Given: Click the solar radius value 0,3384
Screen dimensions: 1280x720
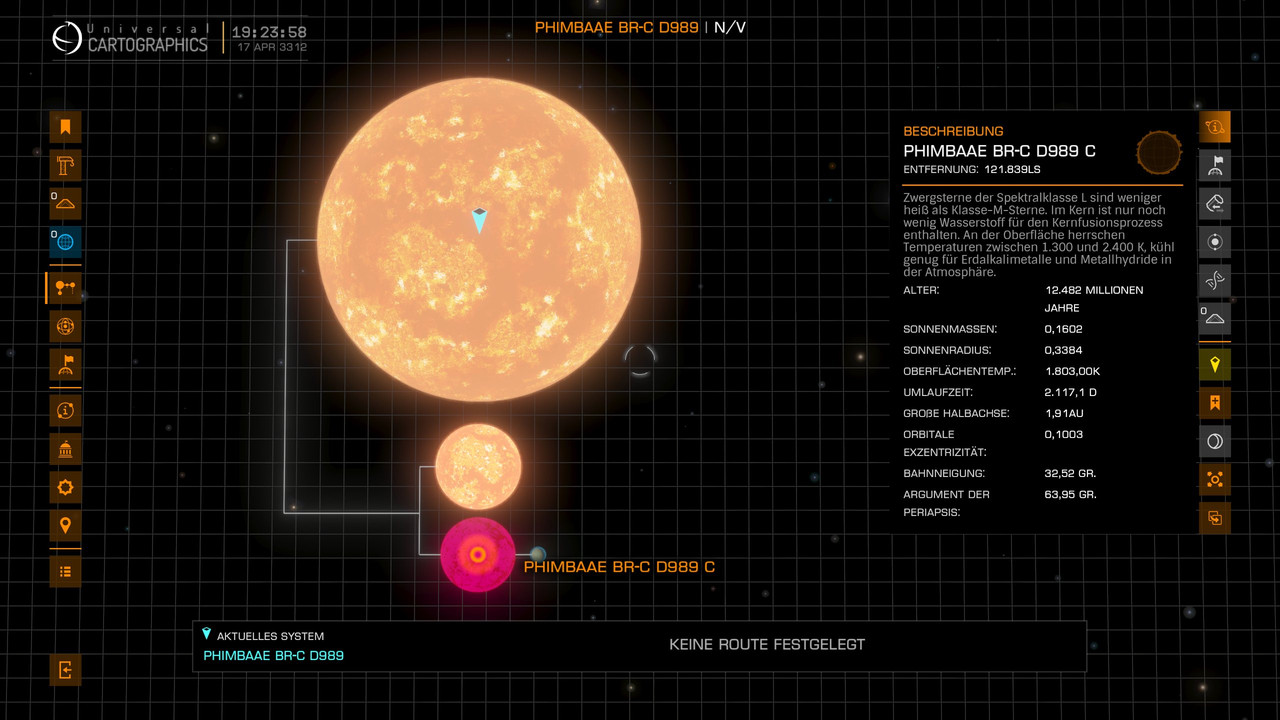Looking at the screenshot, I should [x=1064, y=350].
